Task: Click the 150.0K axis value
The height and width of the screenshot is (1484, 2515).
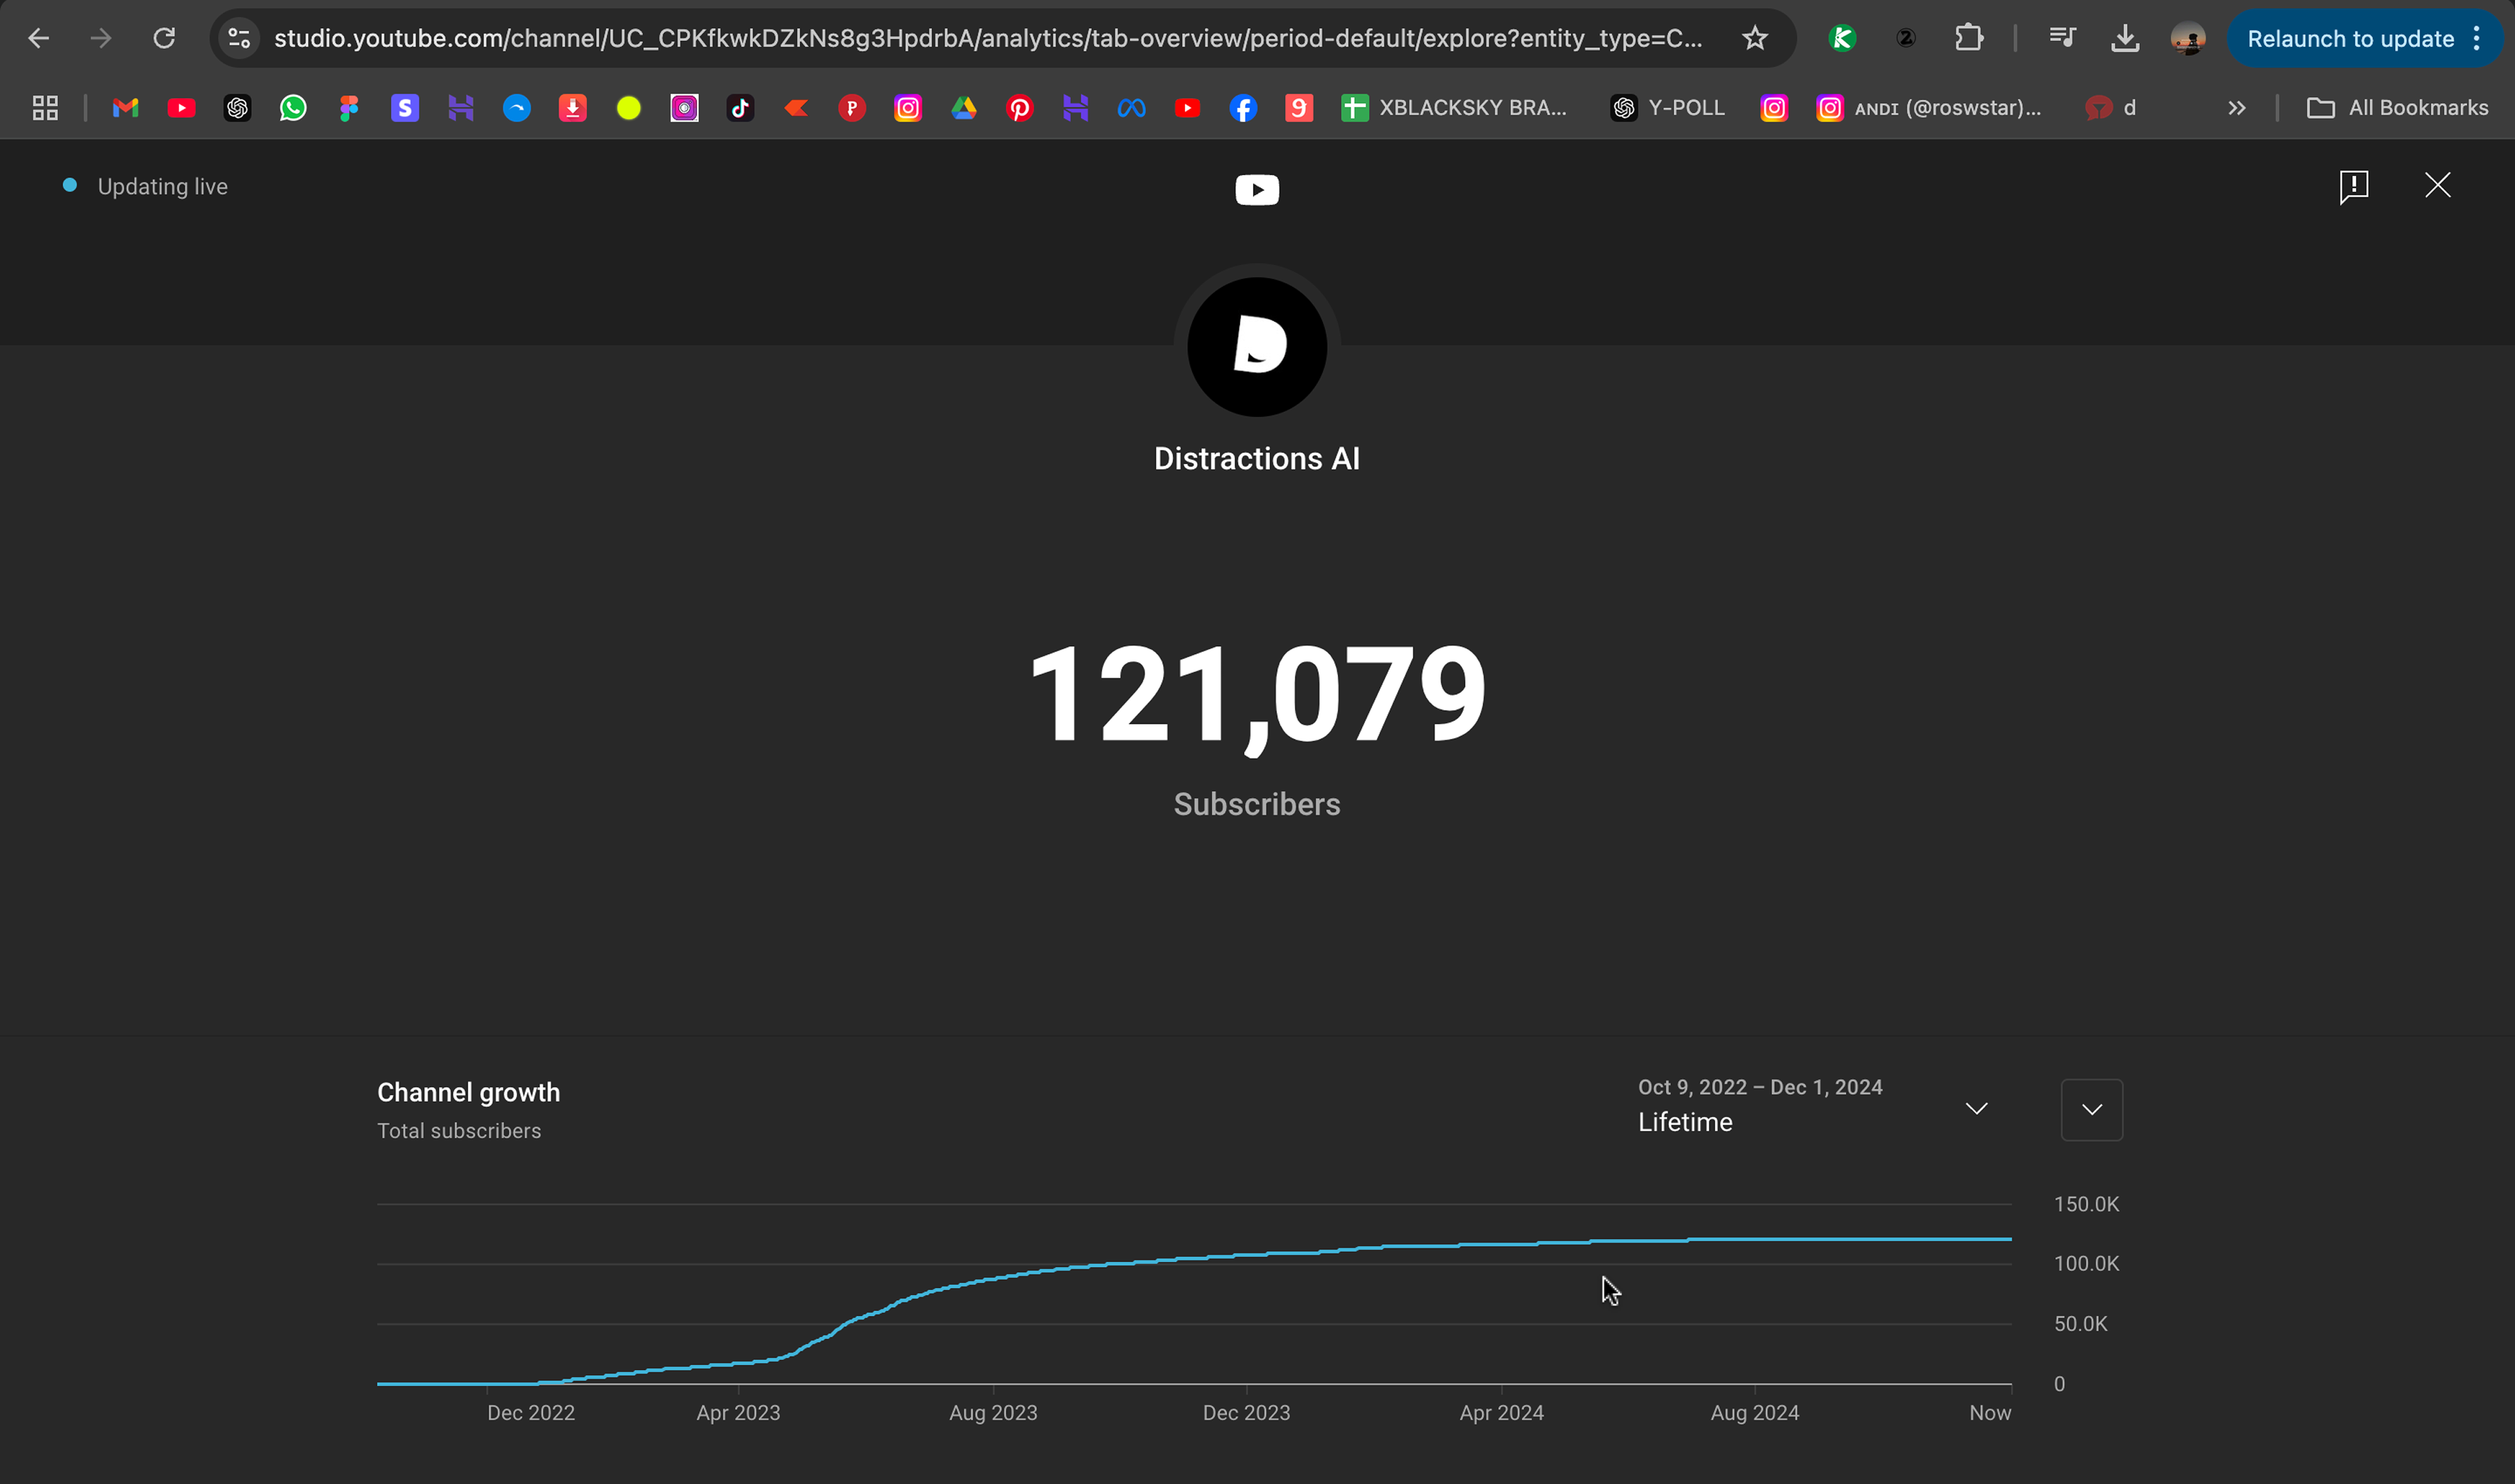Action: (2086, 1204)
